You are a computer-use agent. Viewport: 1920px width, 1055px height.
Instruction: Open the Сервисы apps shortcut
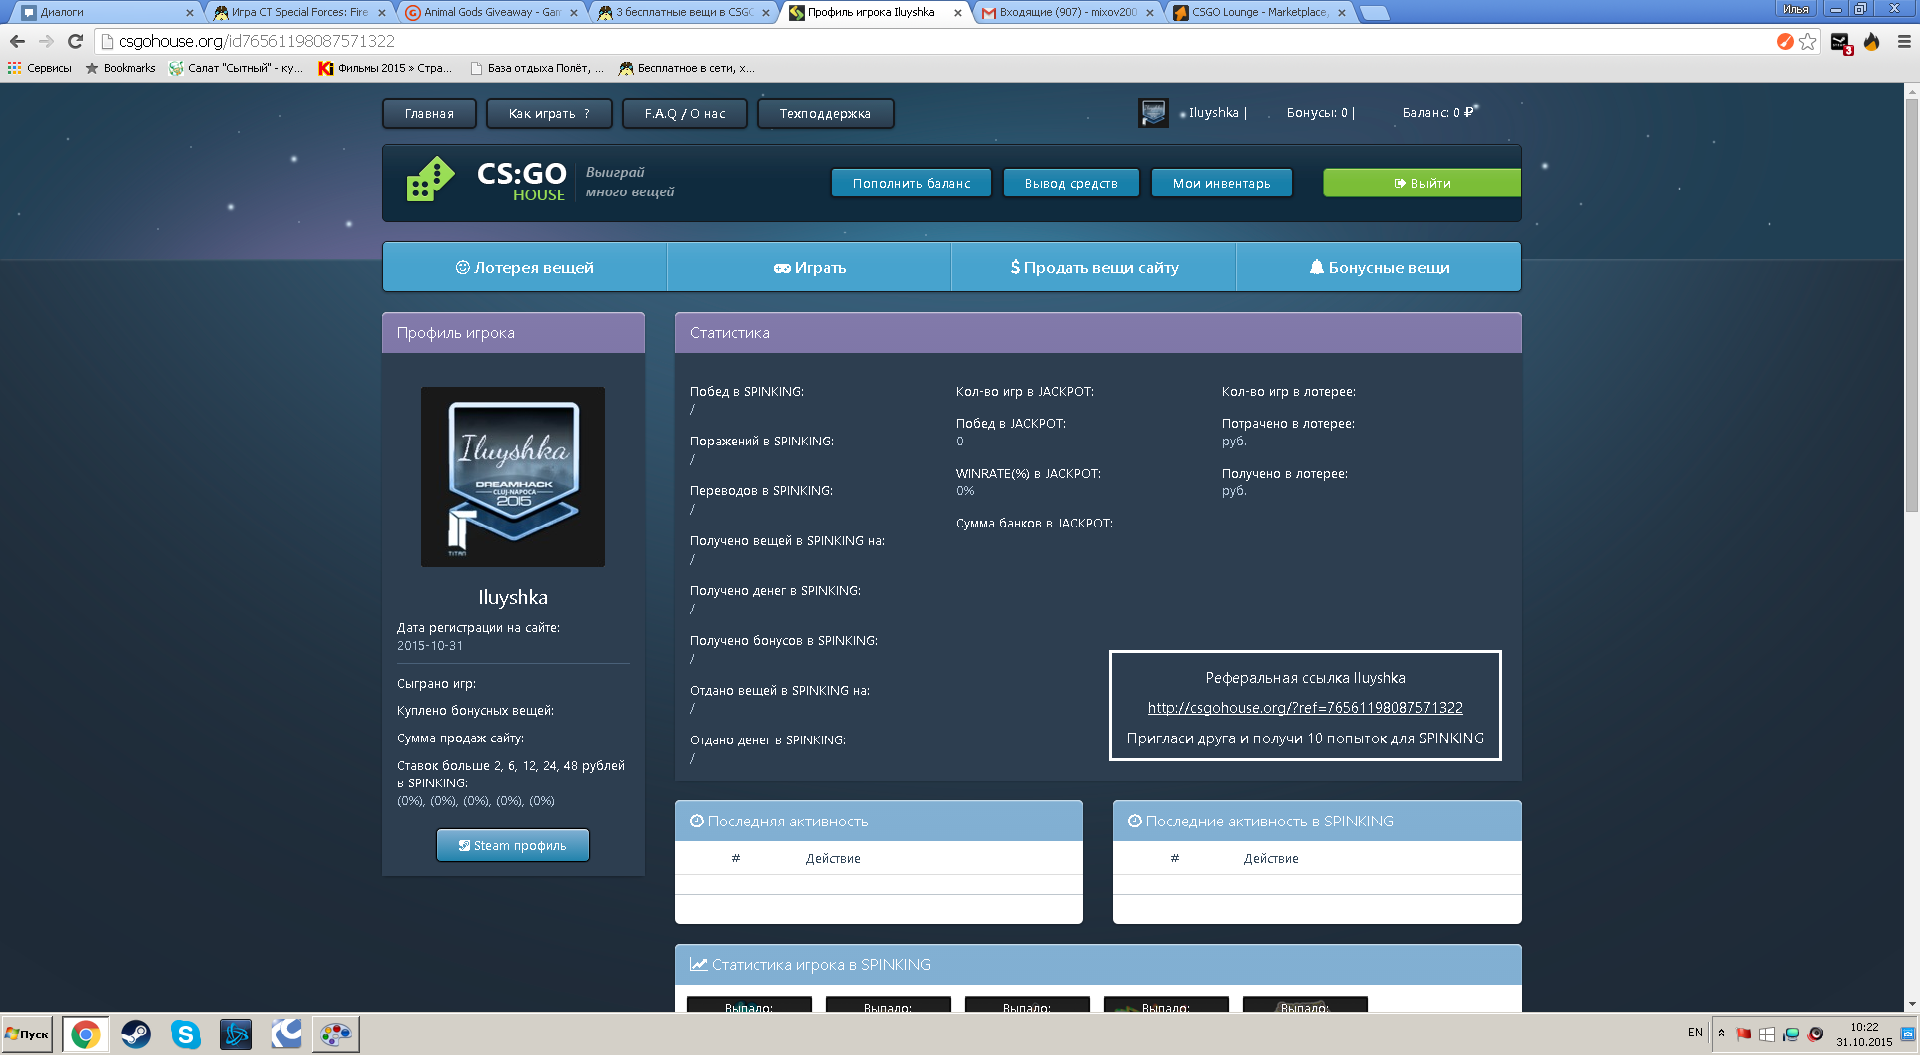click(40, 68)
